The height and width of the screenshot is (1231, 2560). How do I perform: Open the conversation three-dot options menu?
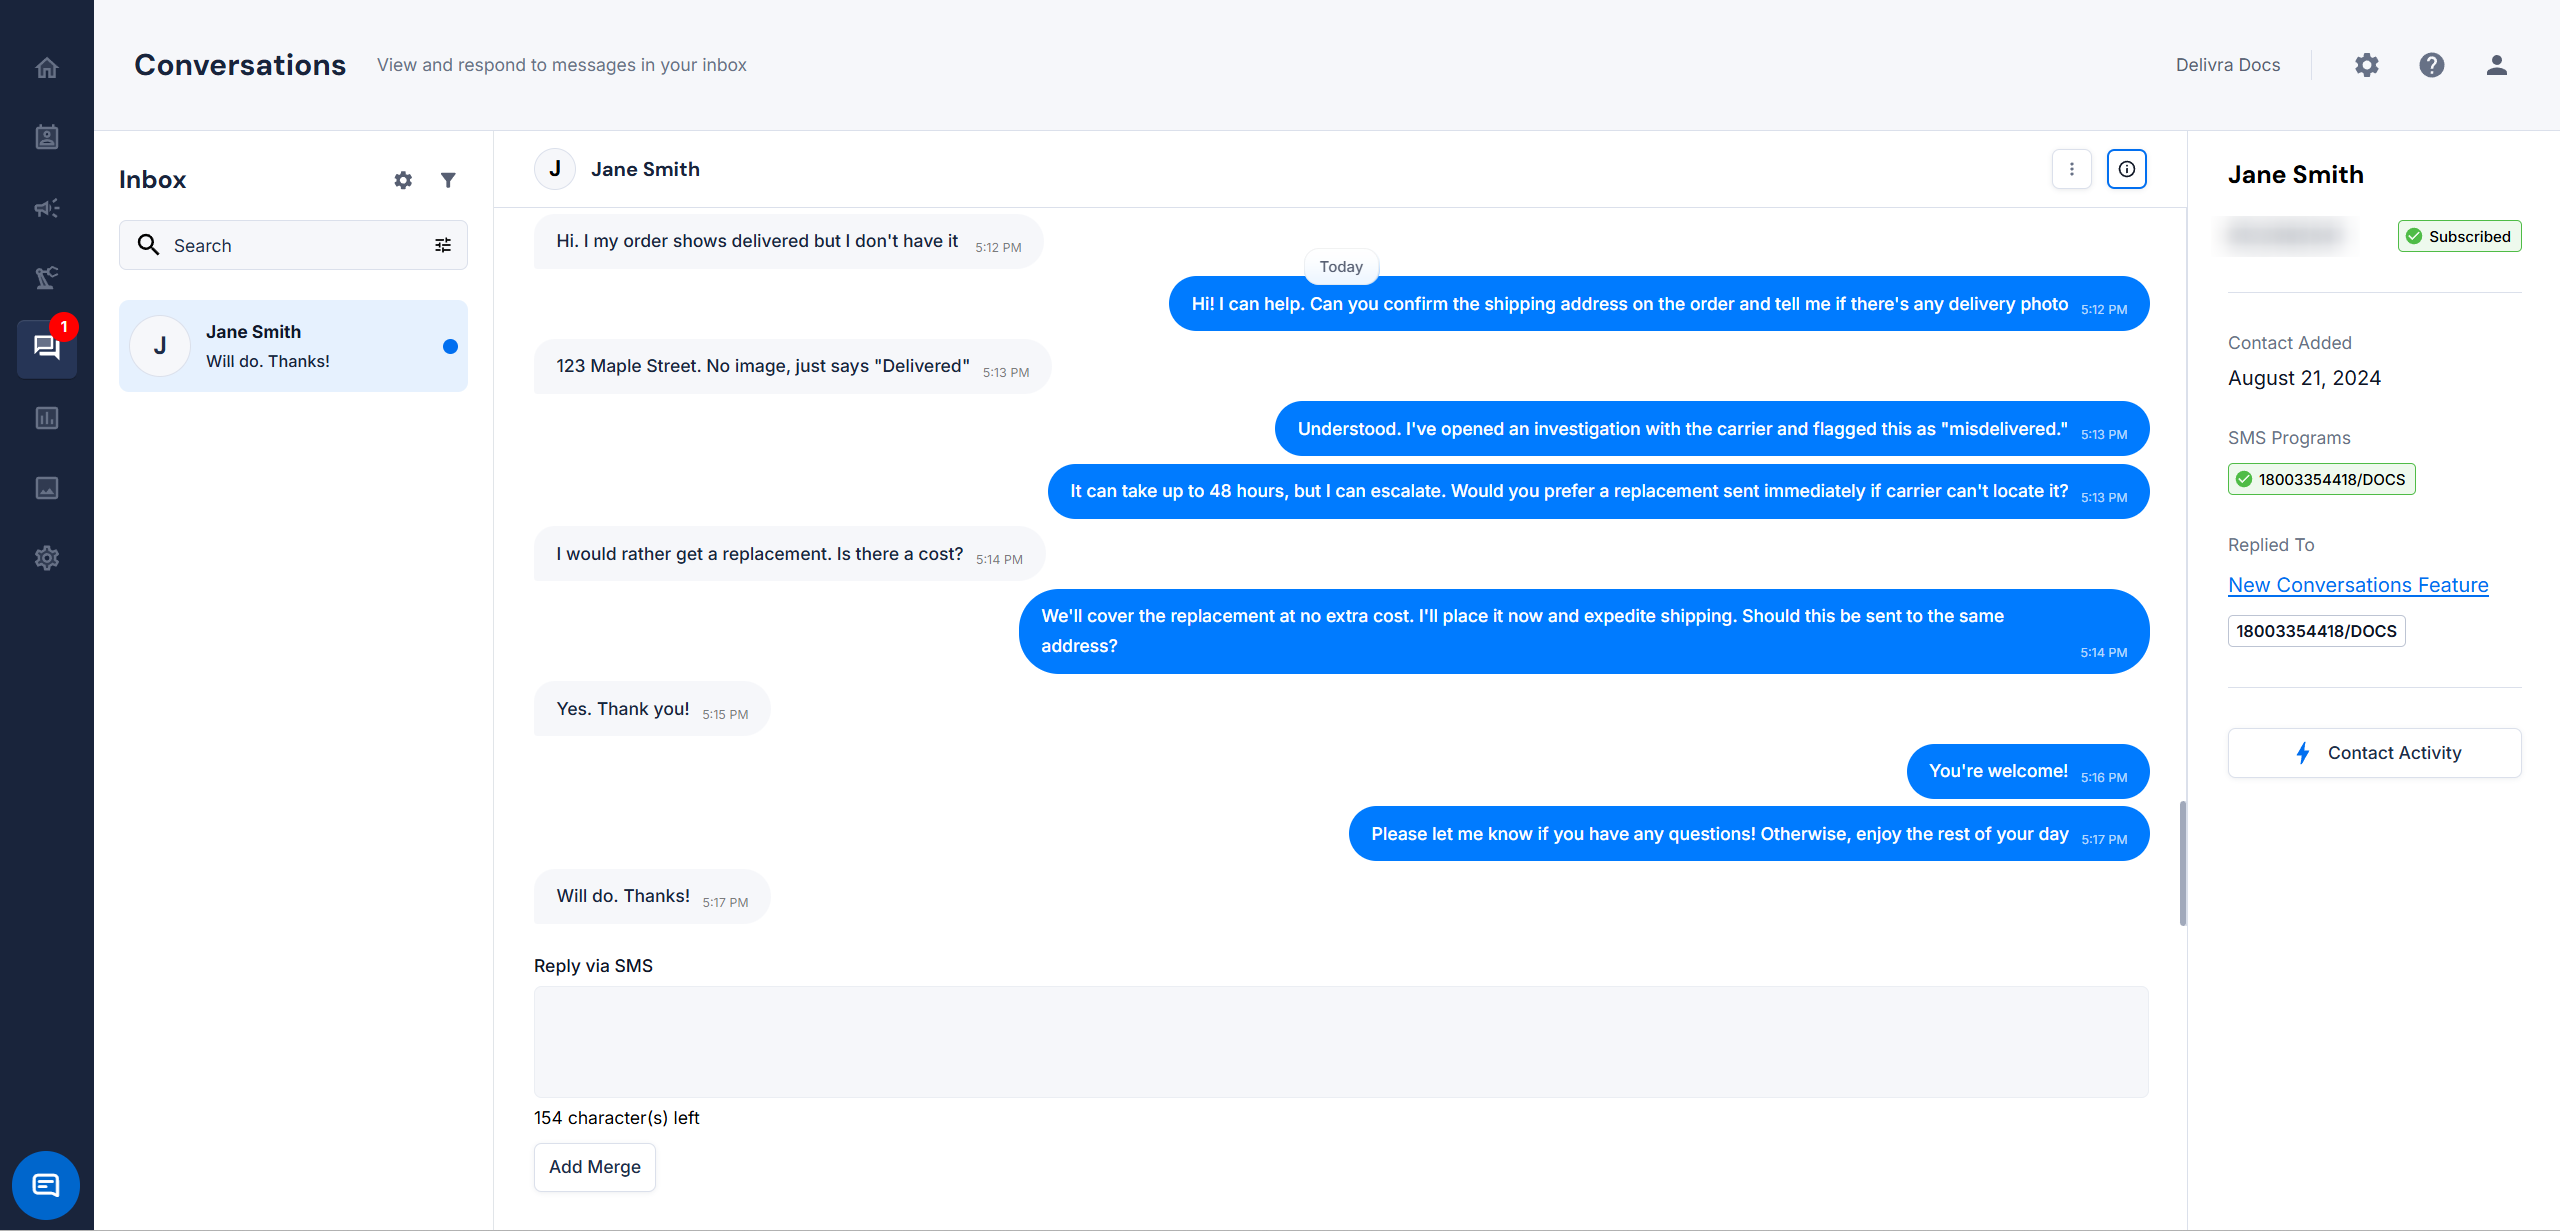click(2071, 169)
